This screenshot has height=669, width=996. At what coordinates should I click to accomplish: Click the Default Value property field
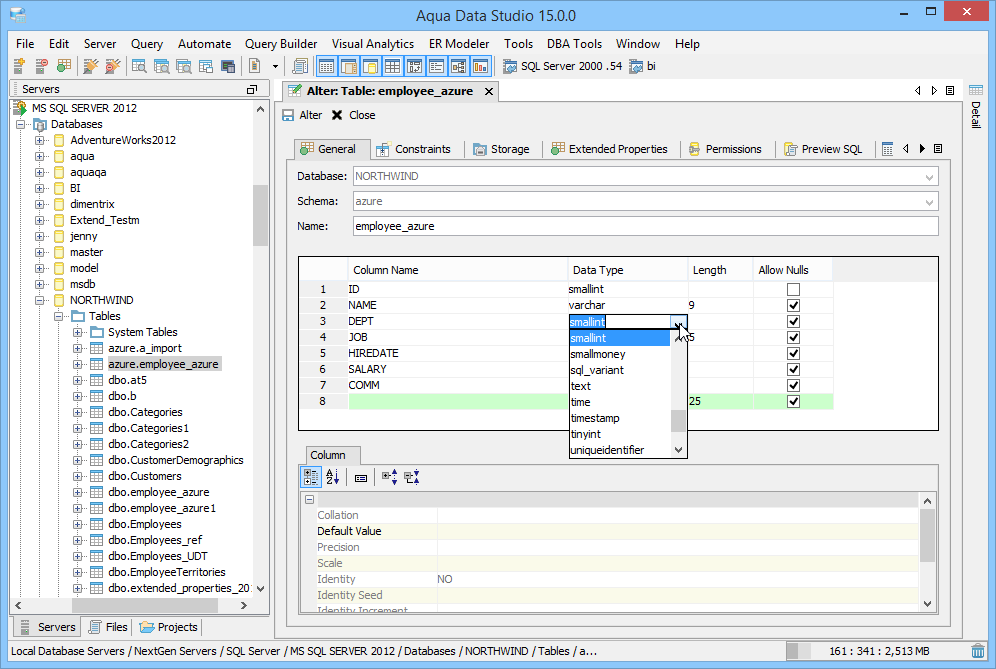pos(678,531)
